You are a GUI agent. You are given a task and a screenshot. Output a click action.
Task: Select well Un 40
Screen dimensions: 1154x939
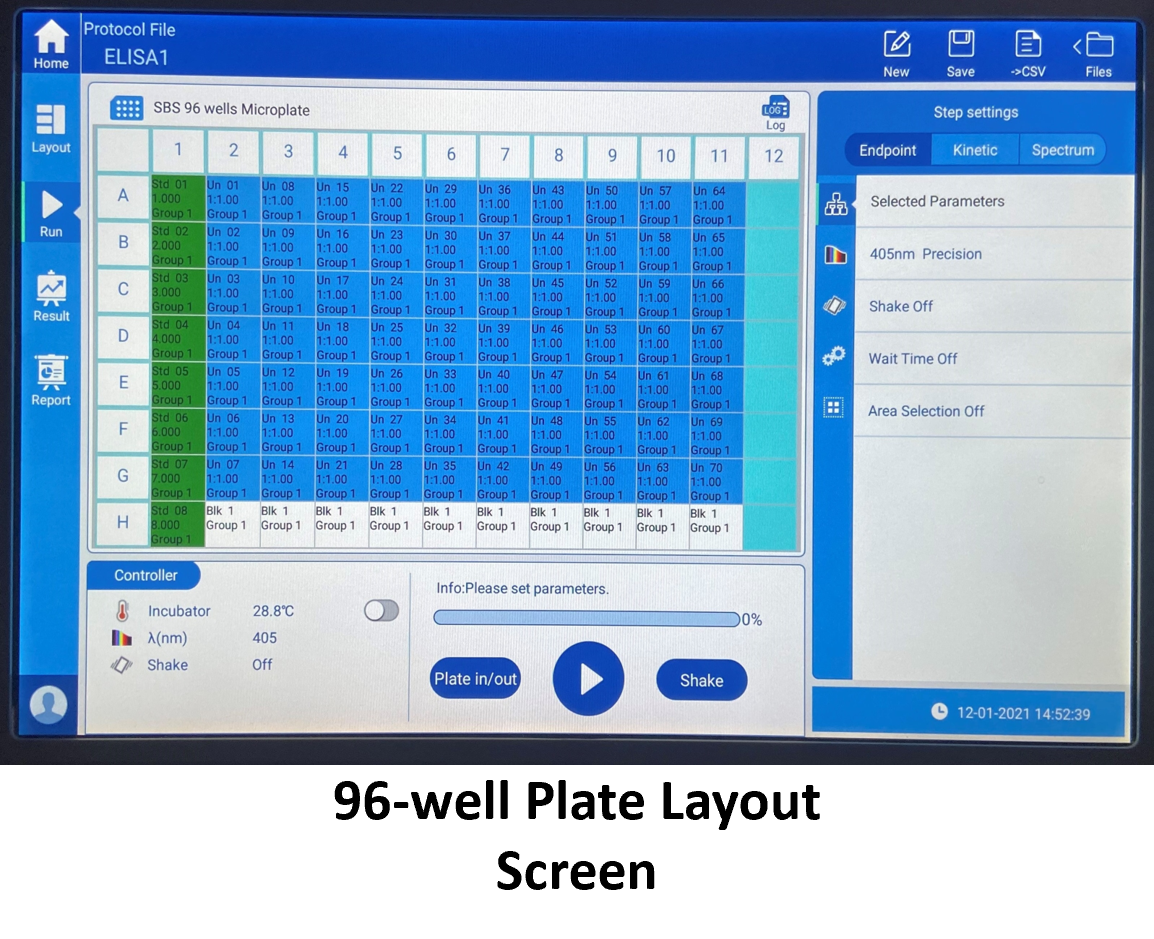click(x=503, y=388)
